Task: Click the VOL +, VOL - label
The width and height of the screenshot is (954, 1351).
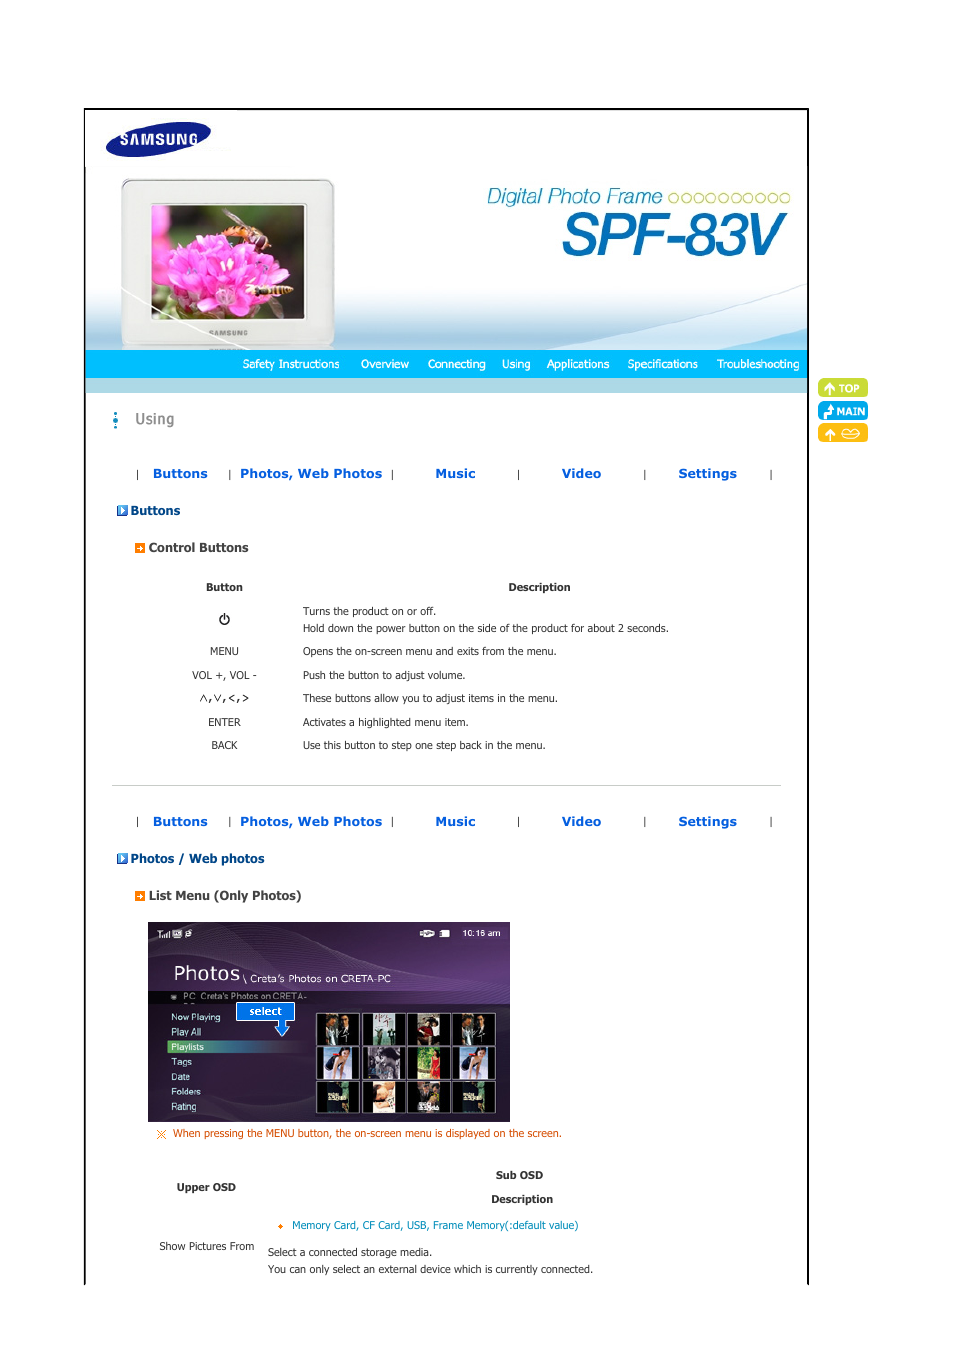Action: [x=224, y=676]
